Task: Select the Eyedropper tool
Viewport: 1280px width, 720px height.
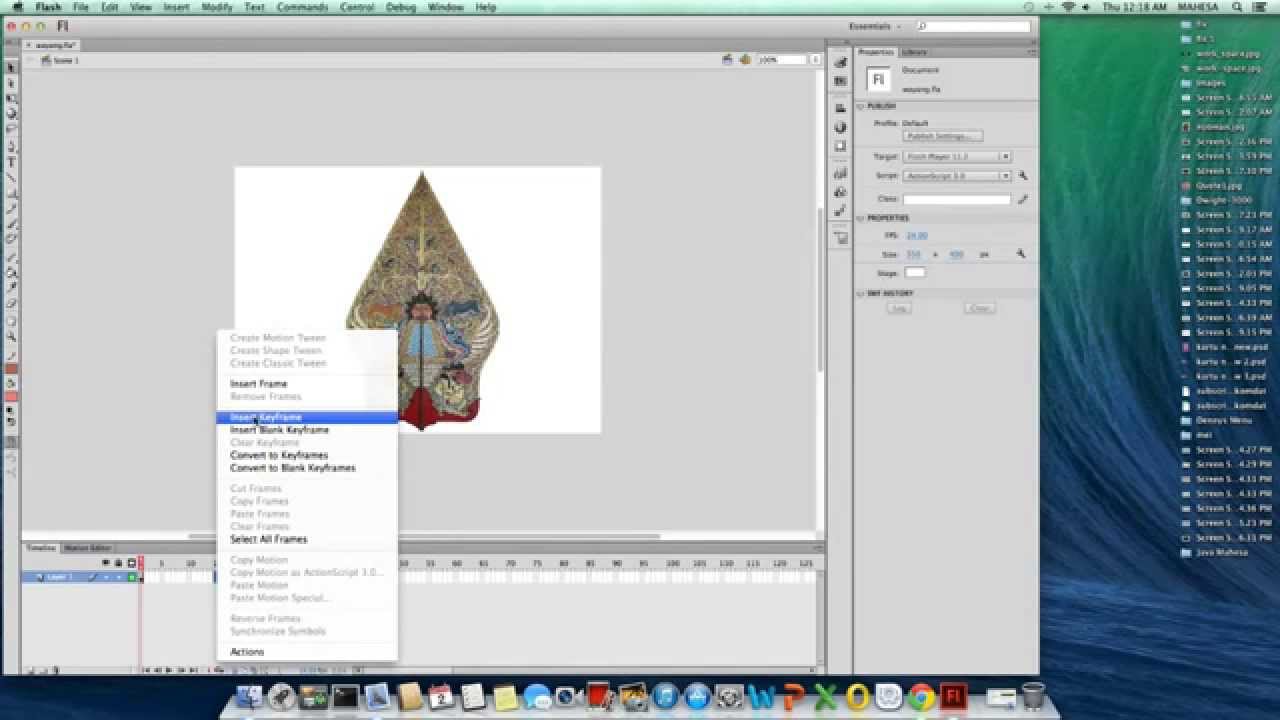Action: coord(11,287)
